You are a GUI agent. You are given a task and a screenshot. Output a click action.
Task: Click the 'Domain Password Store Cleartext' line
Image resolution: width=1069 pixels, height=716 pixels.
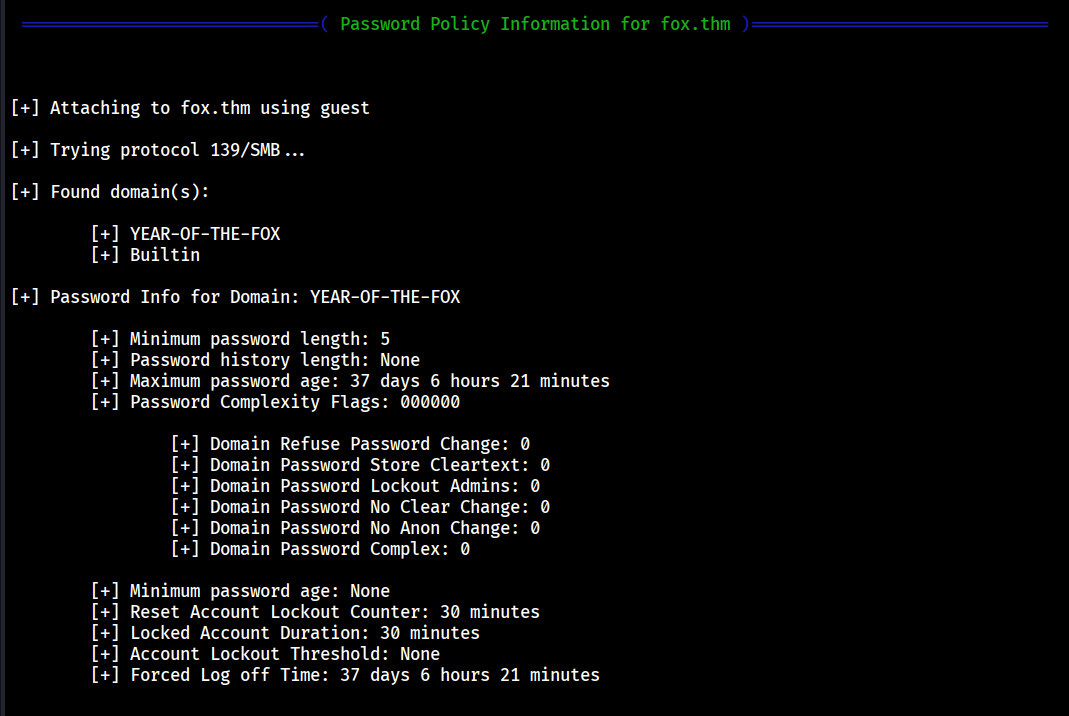coord(360,465)
